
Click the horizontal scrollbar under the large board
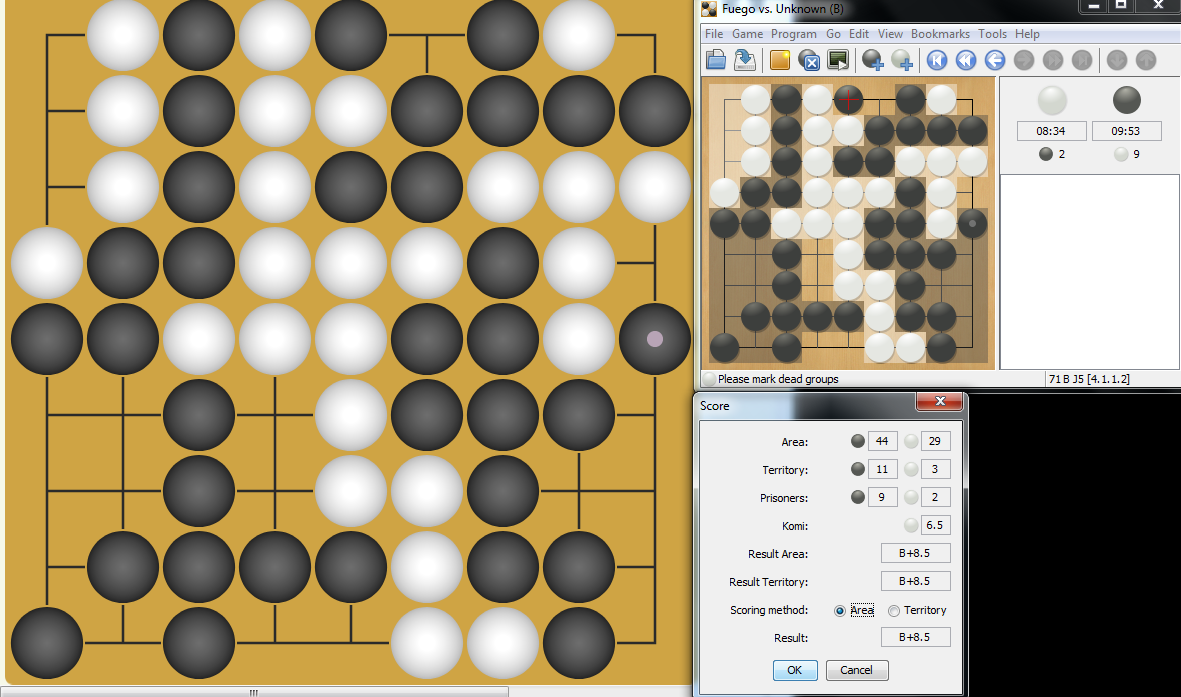(x=254, y=692)
